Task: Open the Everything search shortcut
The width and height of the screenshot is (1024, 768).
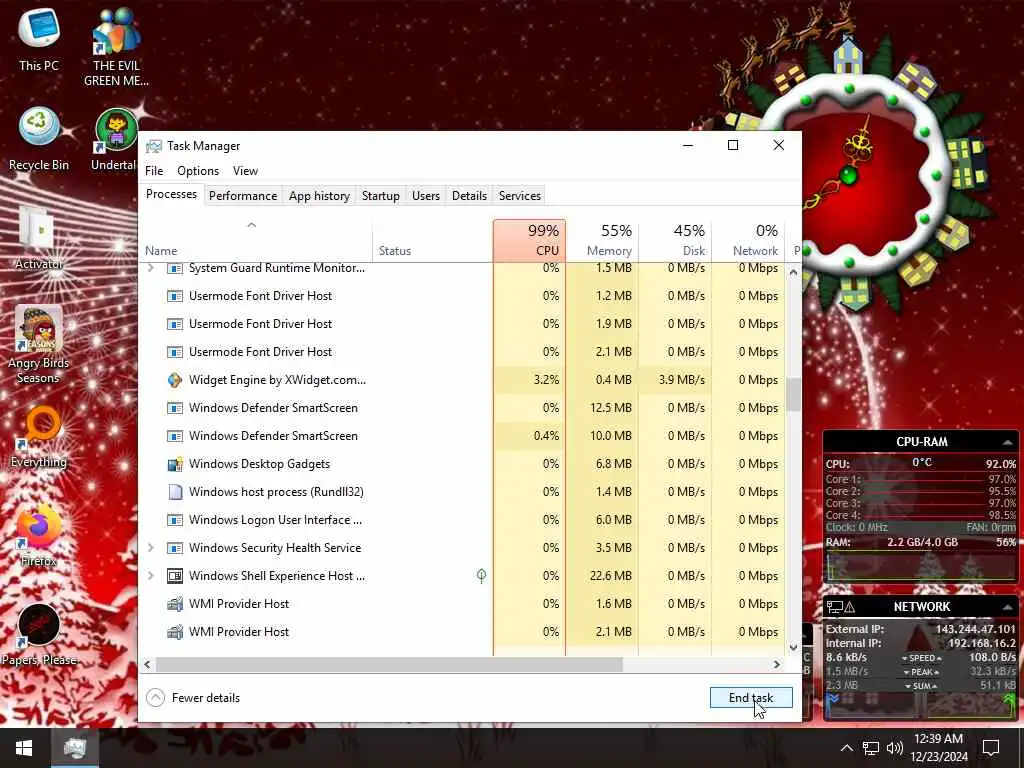Action: point(39,436)
